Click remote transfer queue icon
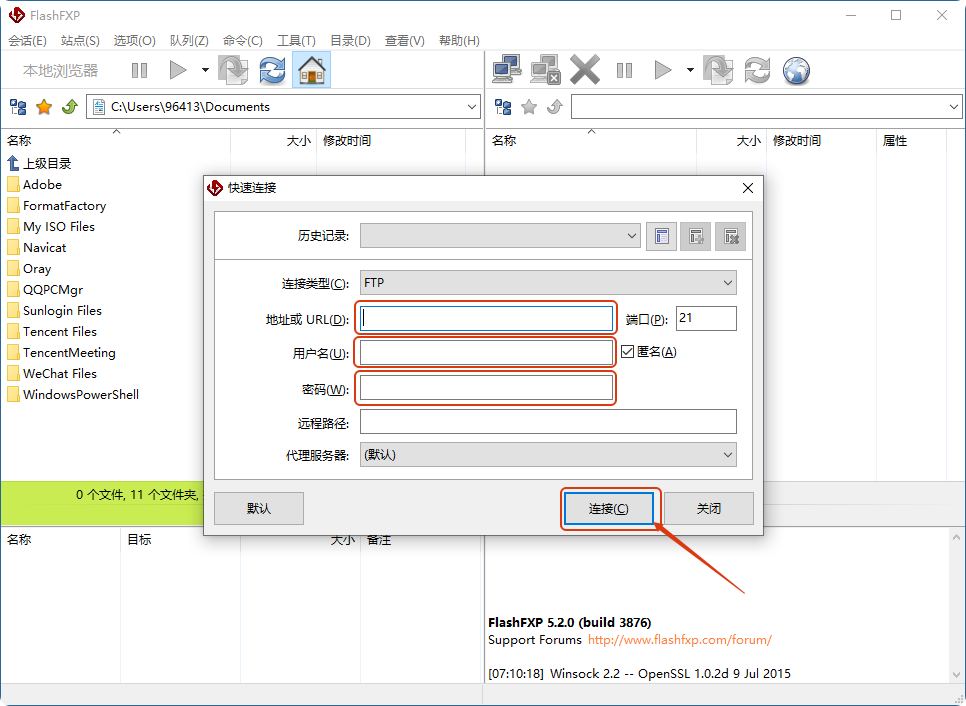This screenshot has height=706, width=966. click(x=718, y=70)
